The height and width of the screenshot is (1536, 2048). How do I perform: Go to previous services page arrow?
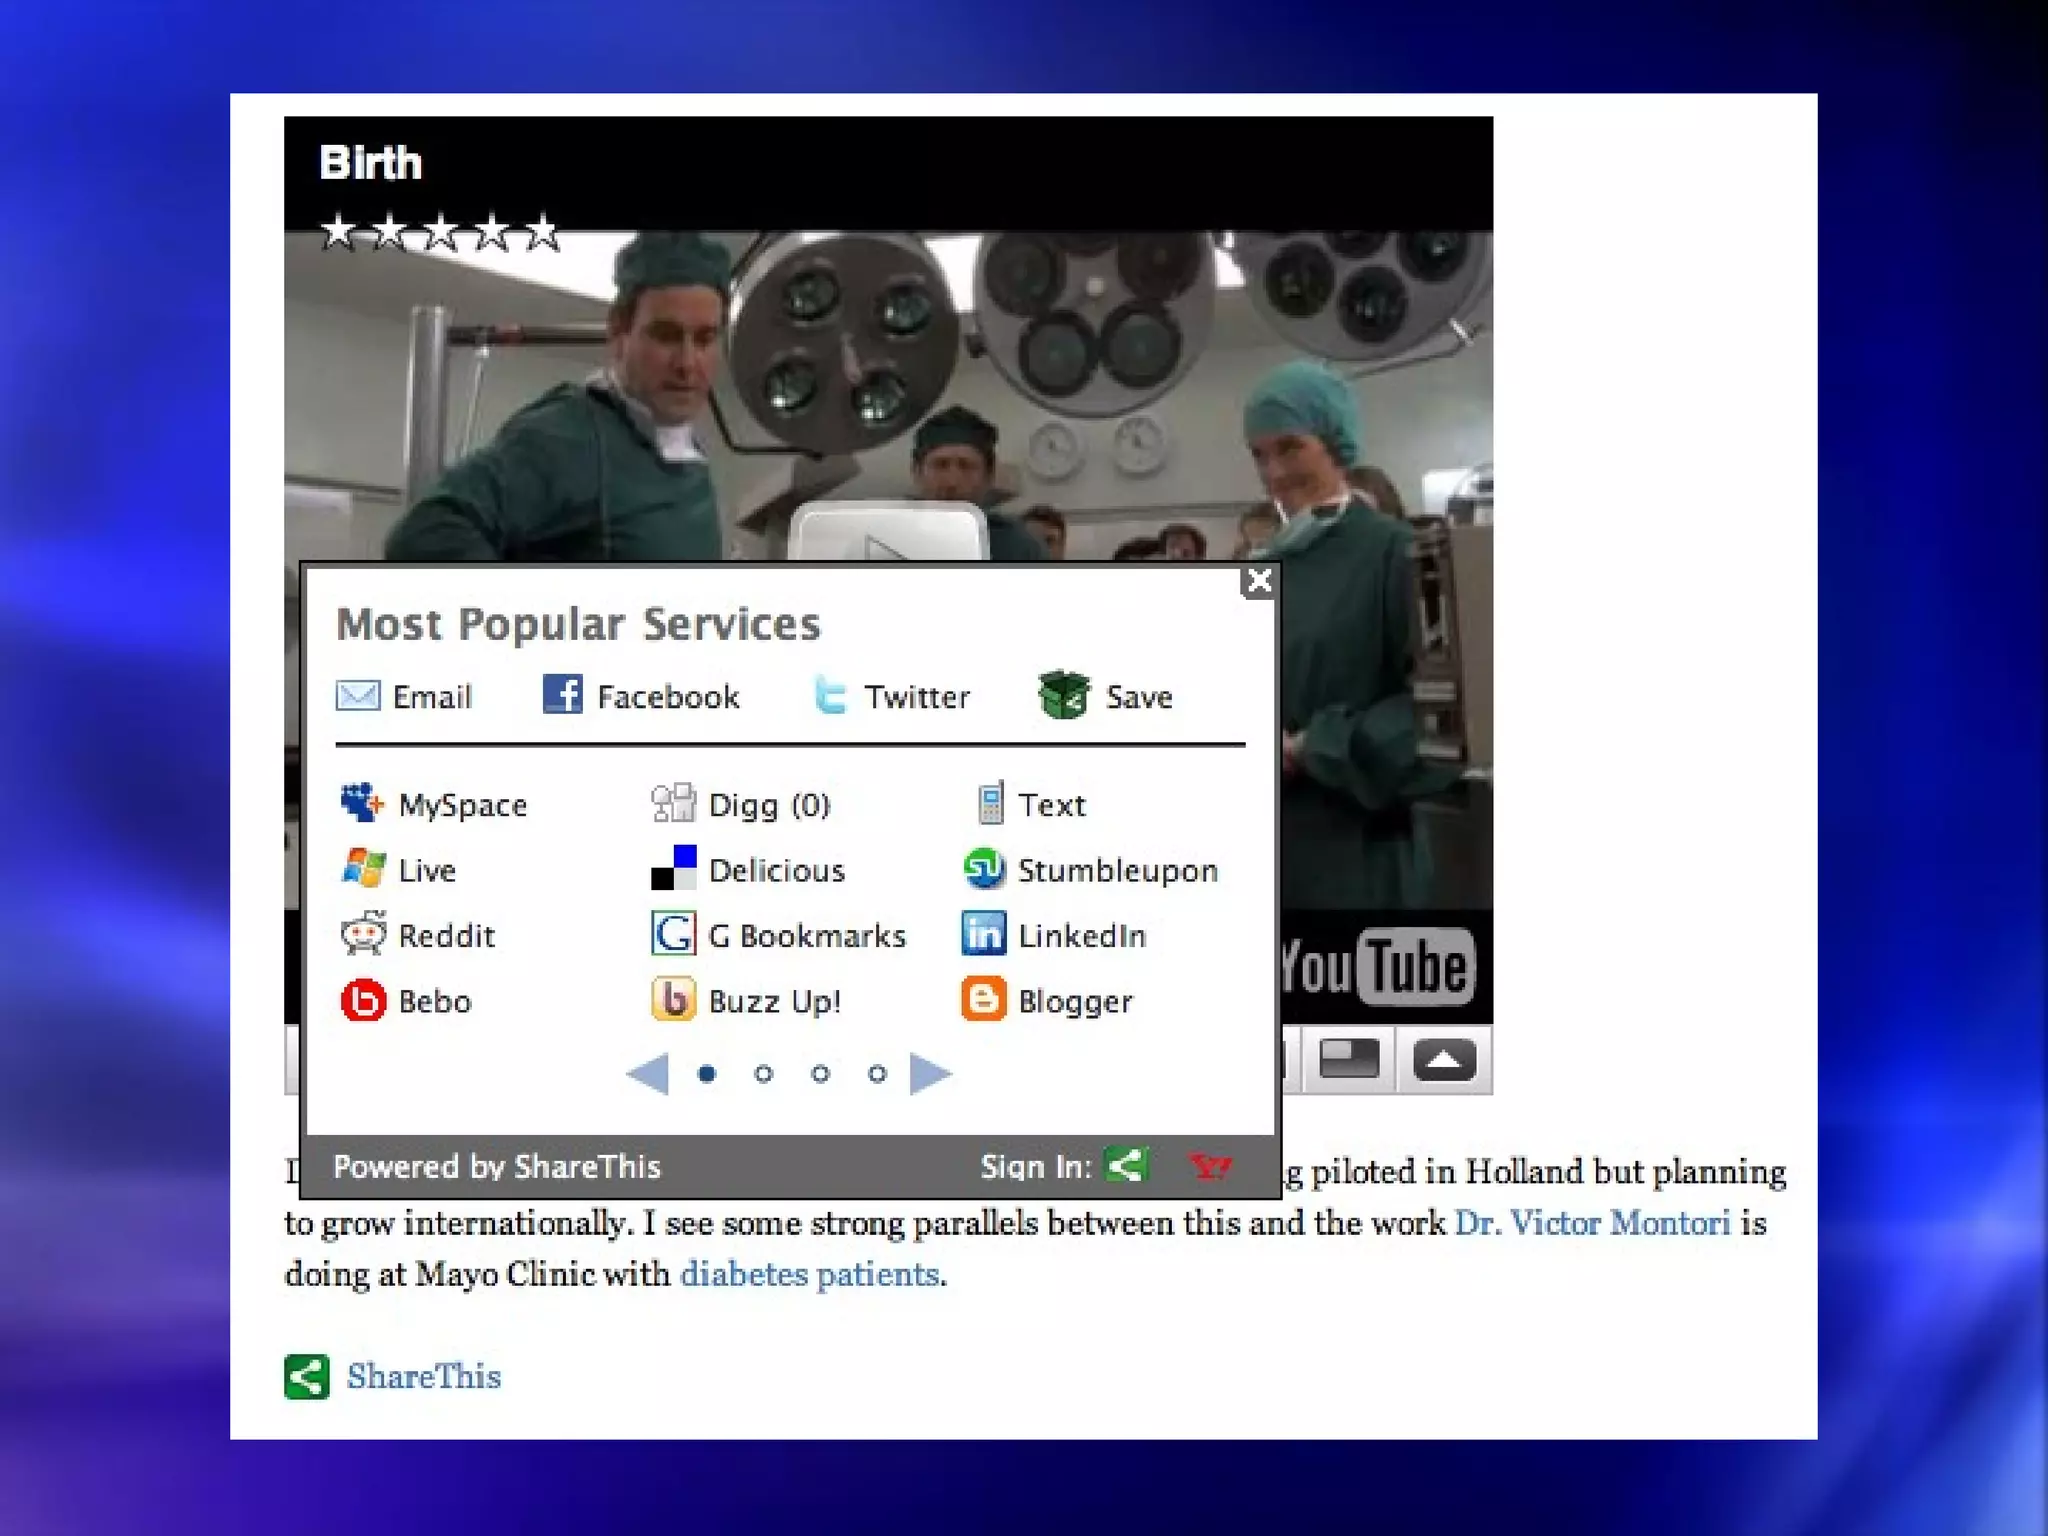[x=648, y=1074]
